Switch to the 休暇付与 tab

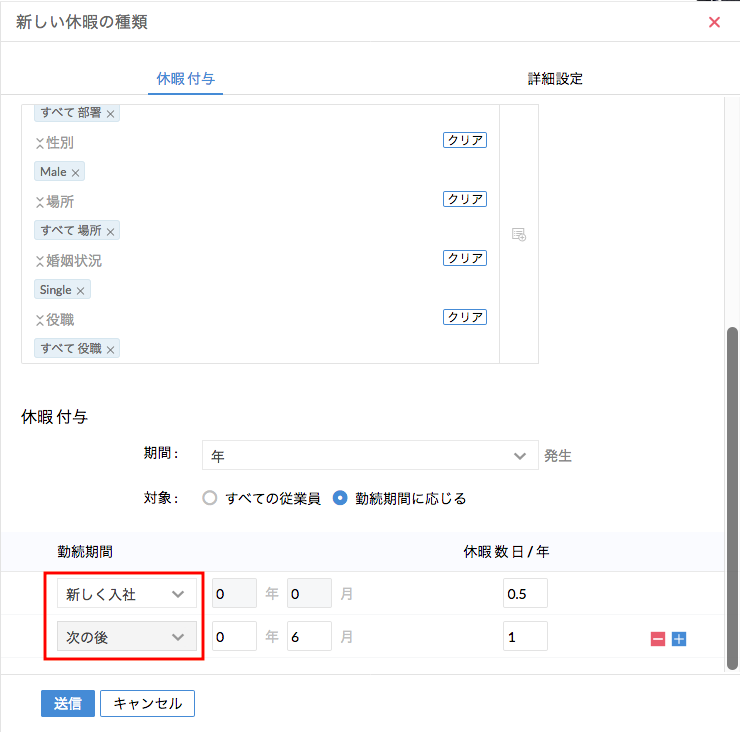click(x=185, y=78)
